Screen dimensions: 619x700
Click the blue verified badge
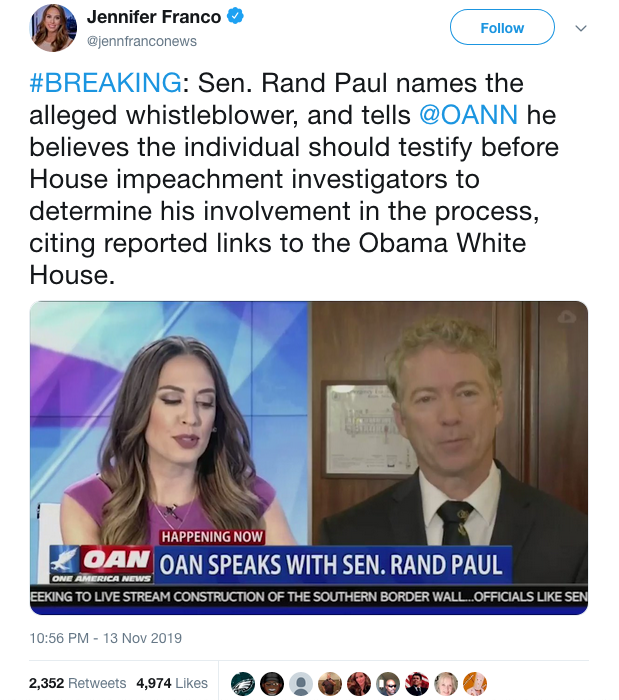236,17
